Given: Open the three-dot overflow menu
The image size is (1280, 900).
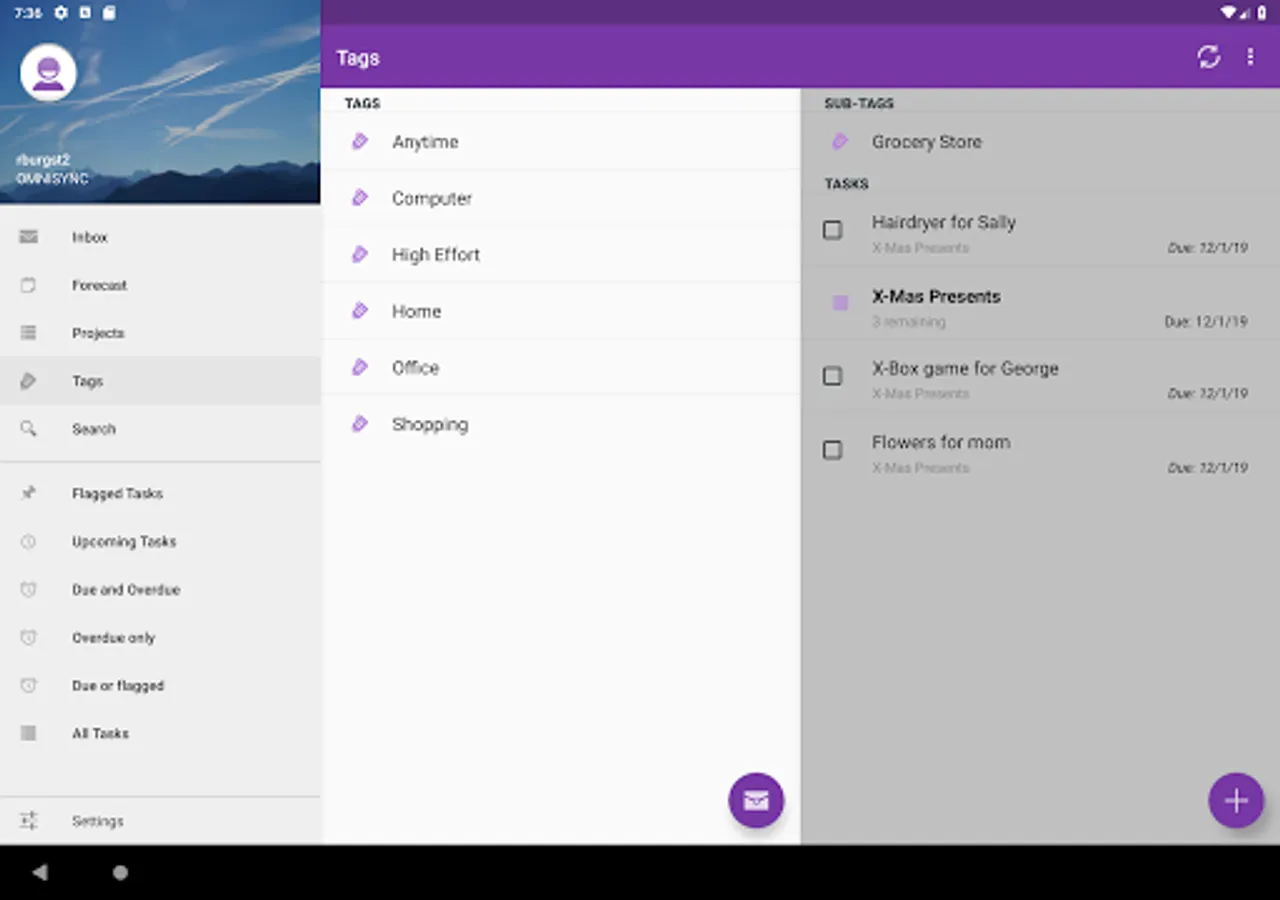Looking at the screenshot, I should [x=1250, y=57].
